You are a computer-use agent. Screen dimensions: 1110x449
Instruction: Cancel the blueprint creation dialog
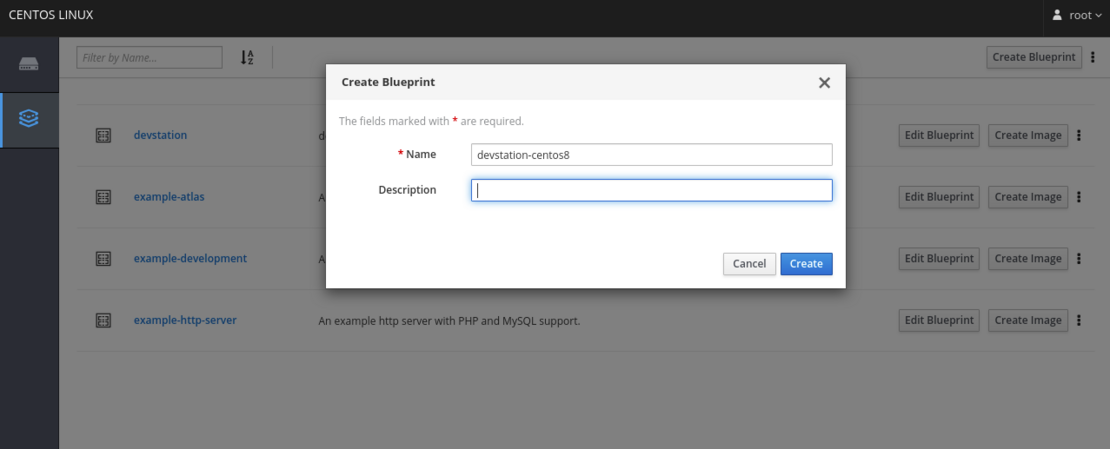[749, 264]
